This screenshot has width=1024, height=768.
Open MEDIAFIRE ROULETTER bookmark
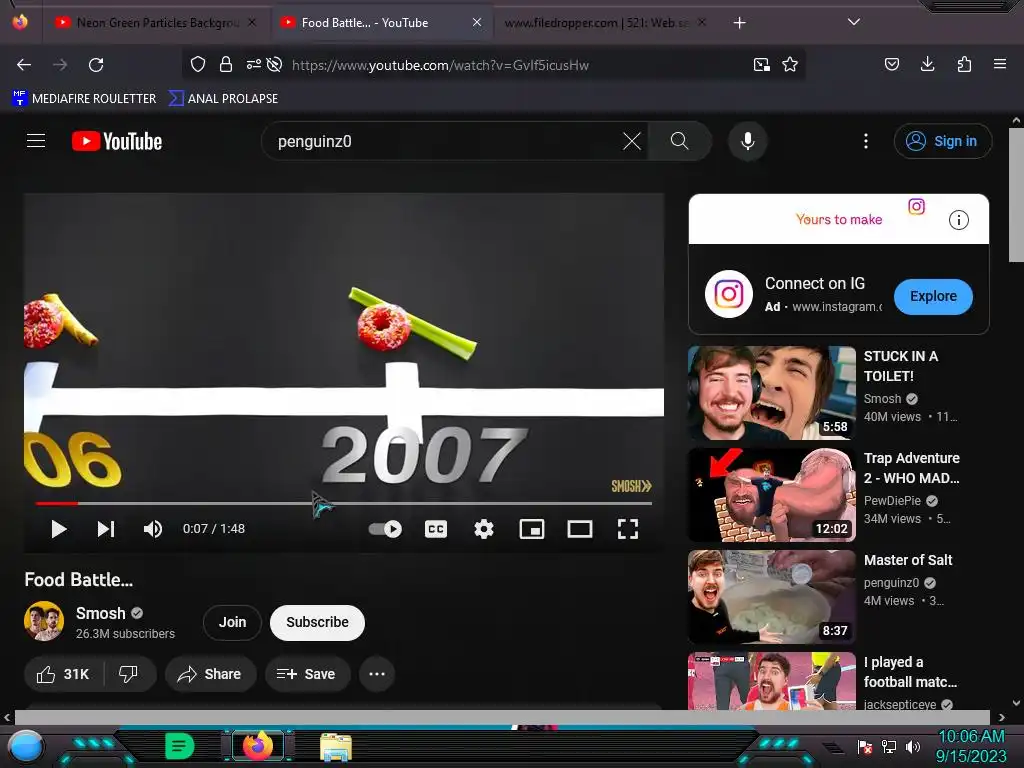tap(84, 99)
